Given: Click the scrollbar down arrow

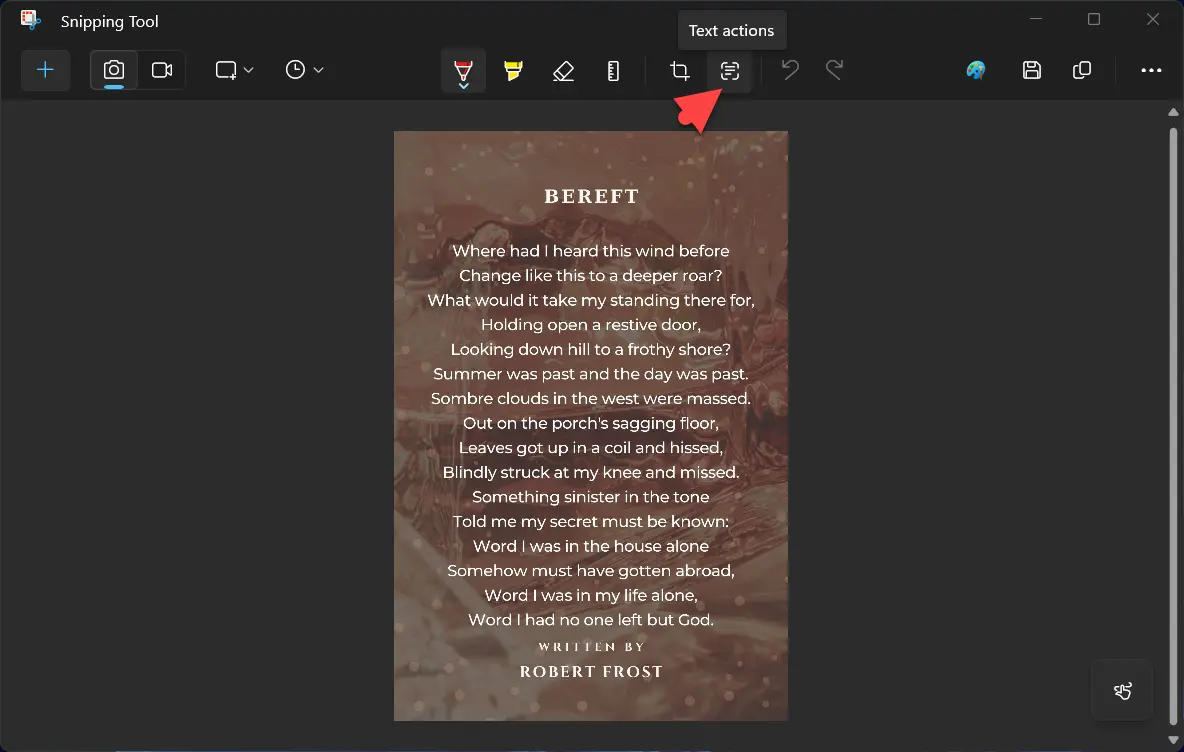Looking at the screenshot, I should (x=1173, y=741).
